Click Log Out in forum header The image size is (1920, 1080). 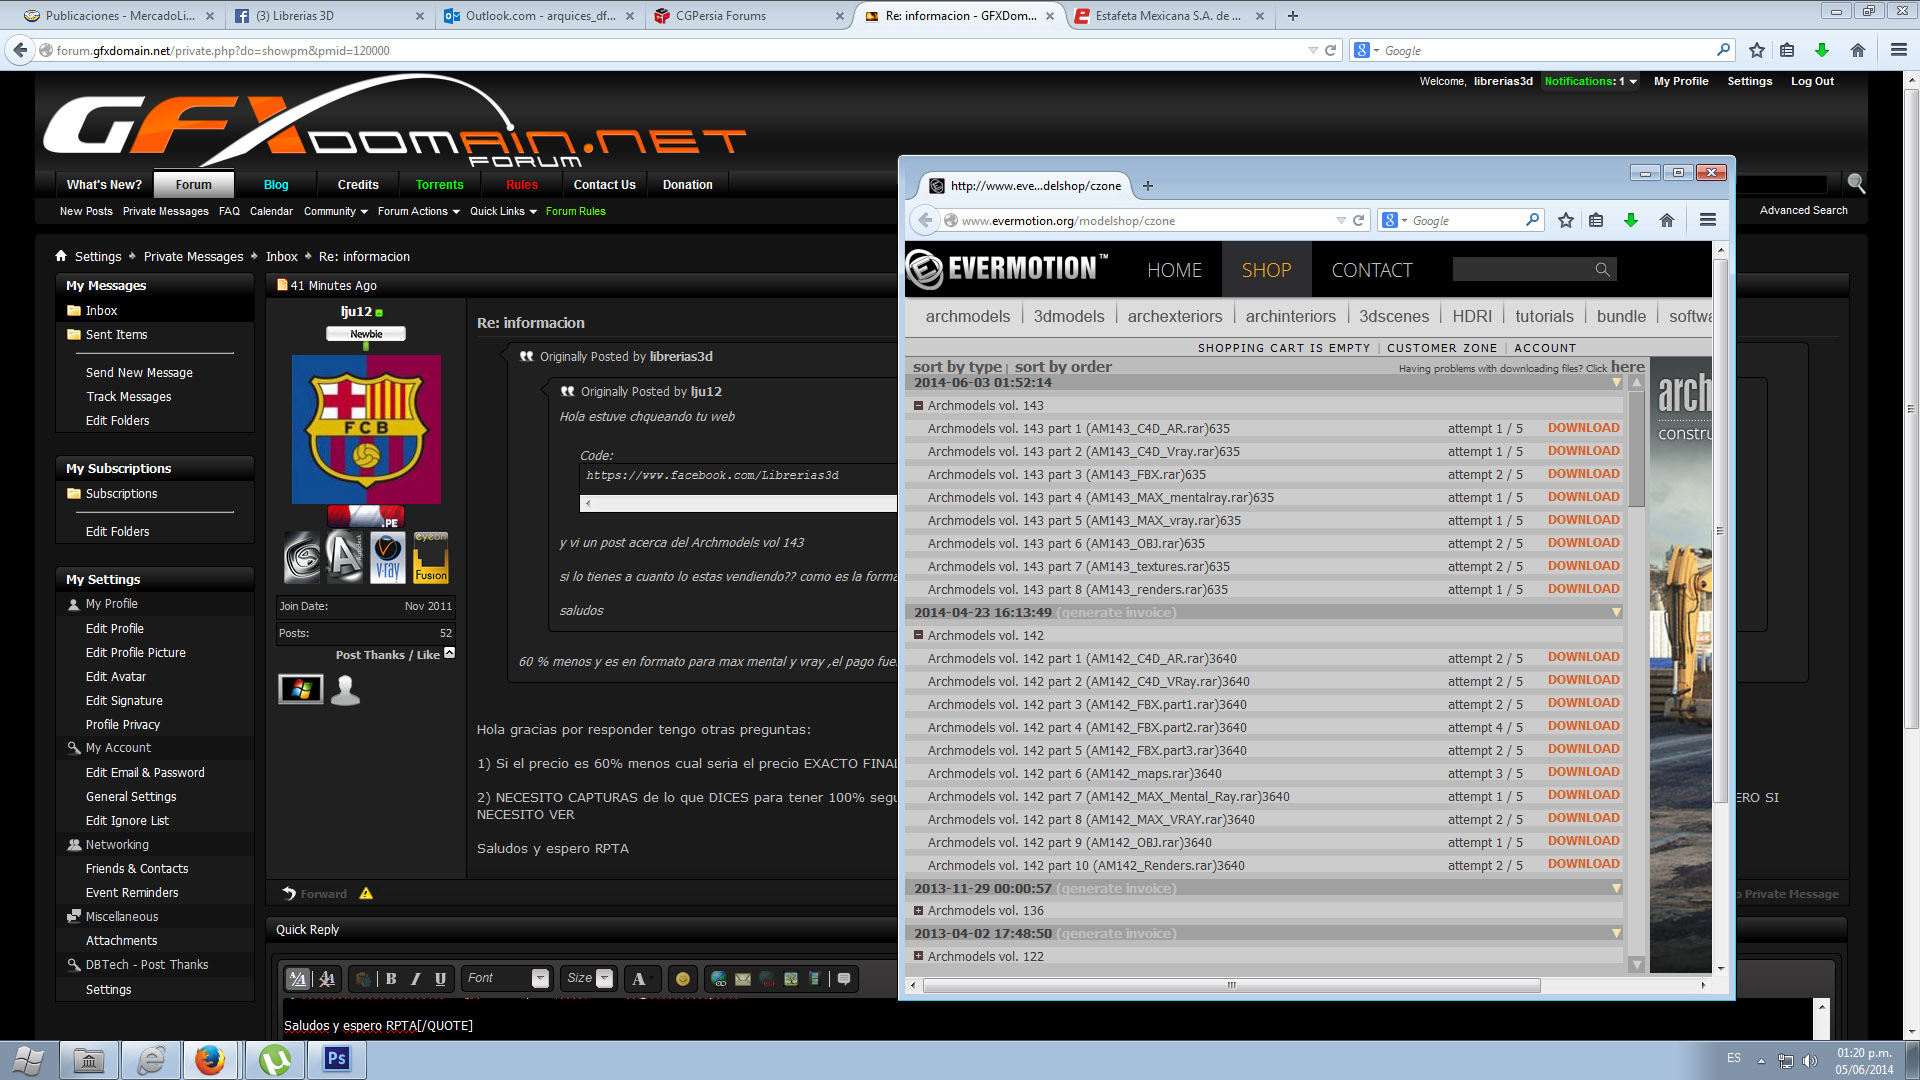coord(1812,82)
